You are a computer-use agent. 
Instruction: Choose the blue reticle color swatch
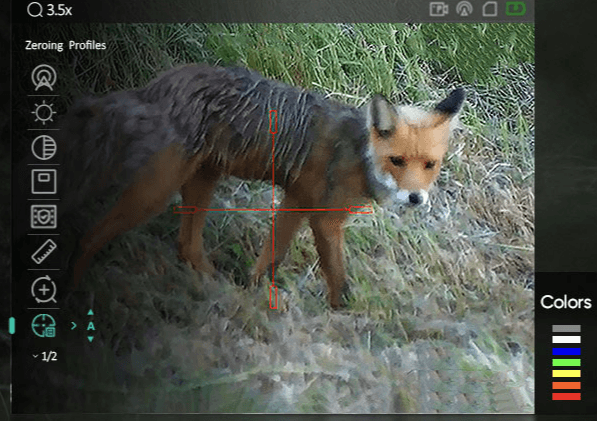coord(566,351)
